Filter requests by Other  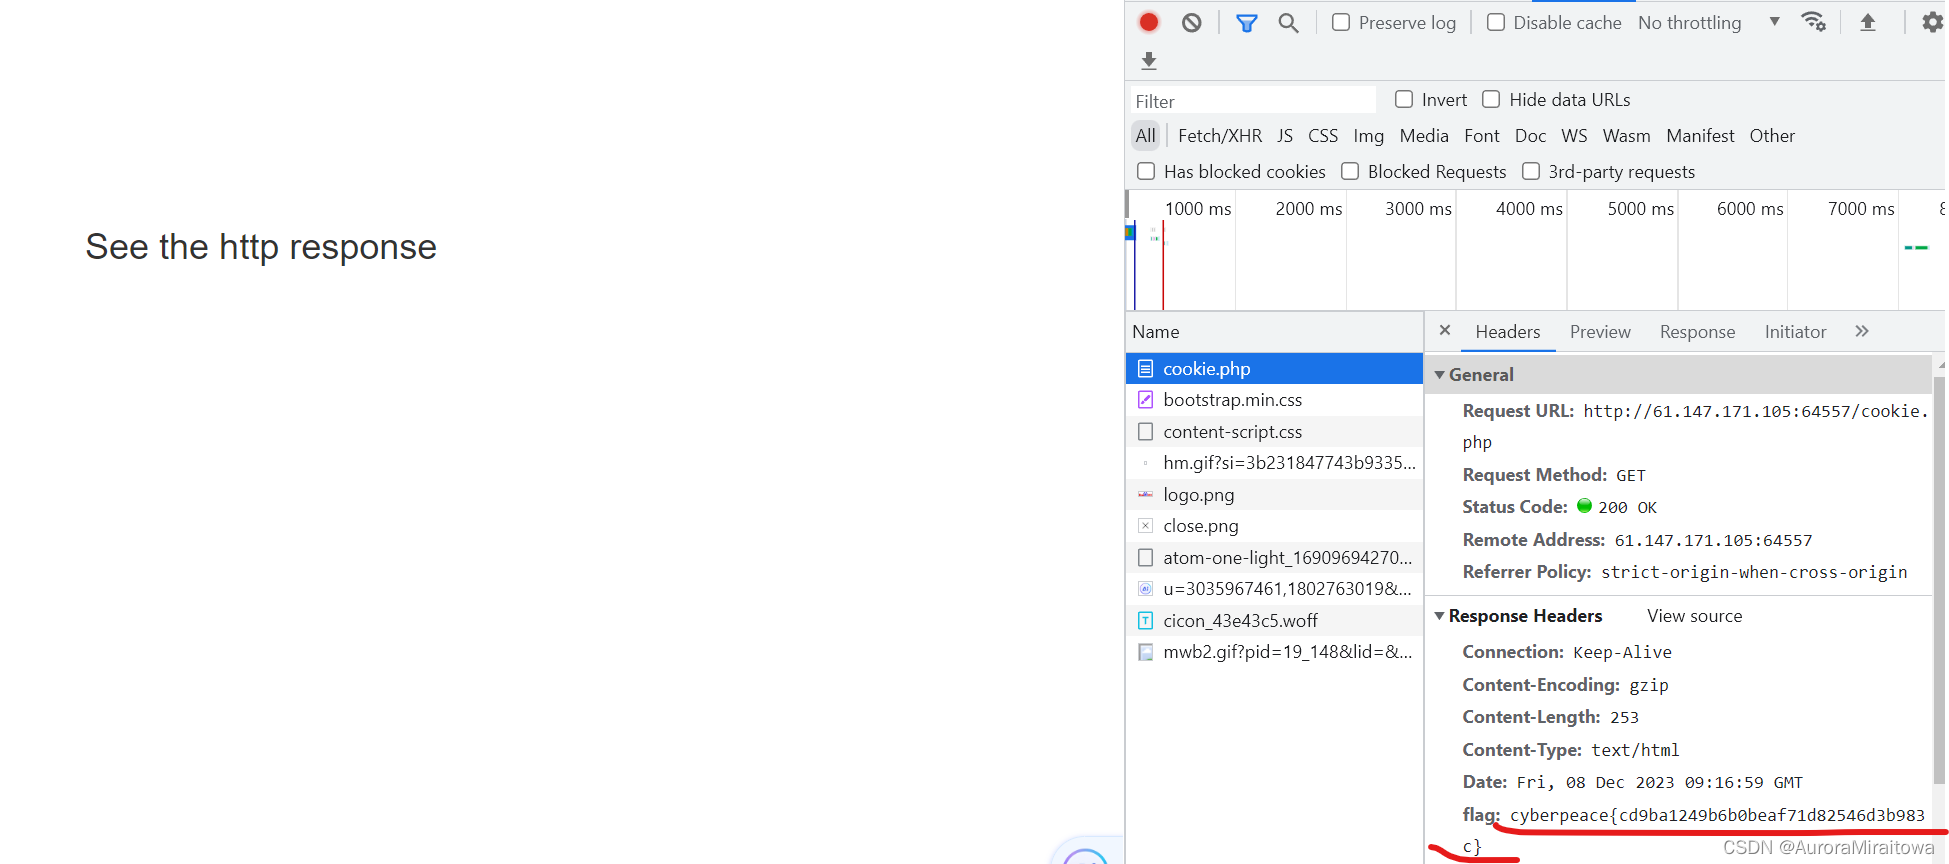pyautogui.click(x=1772, y=135)
